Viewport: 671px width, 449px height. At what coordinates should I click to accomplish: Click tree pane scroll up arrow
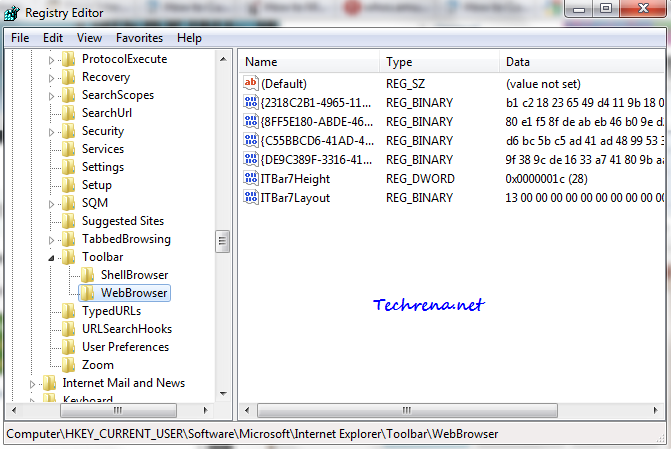223,59
